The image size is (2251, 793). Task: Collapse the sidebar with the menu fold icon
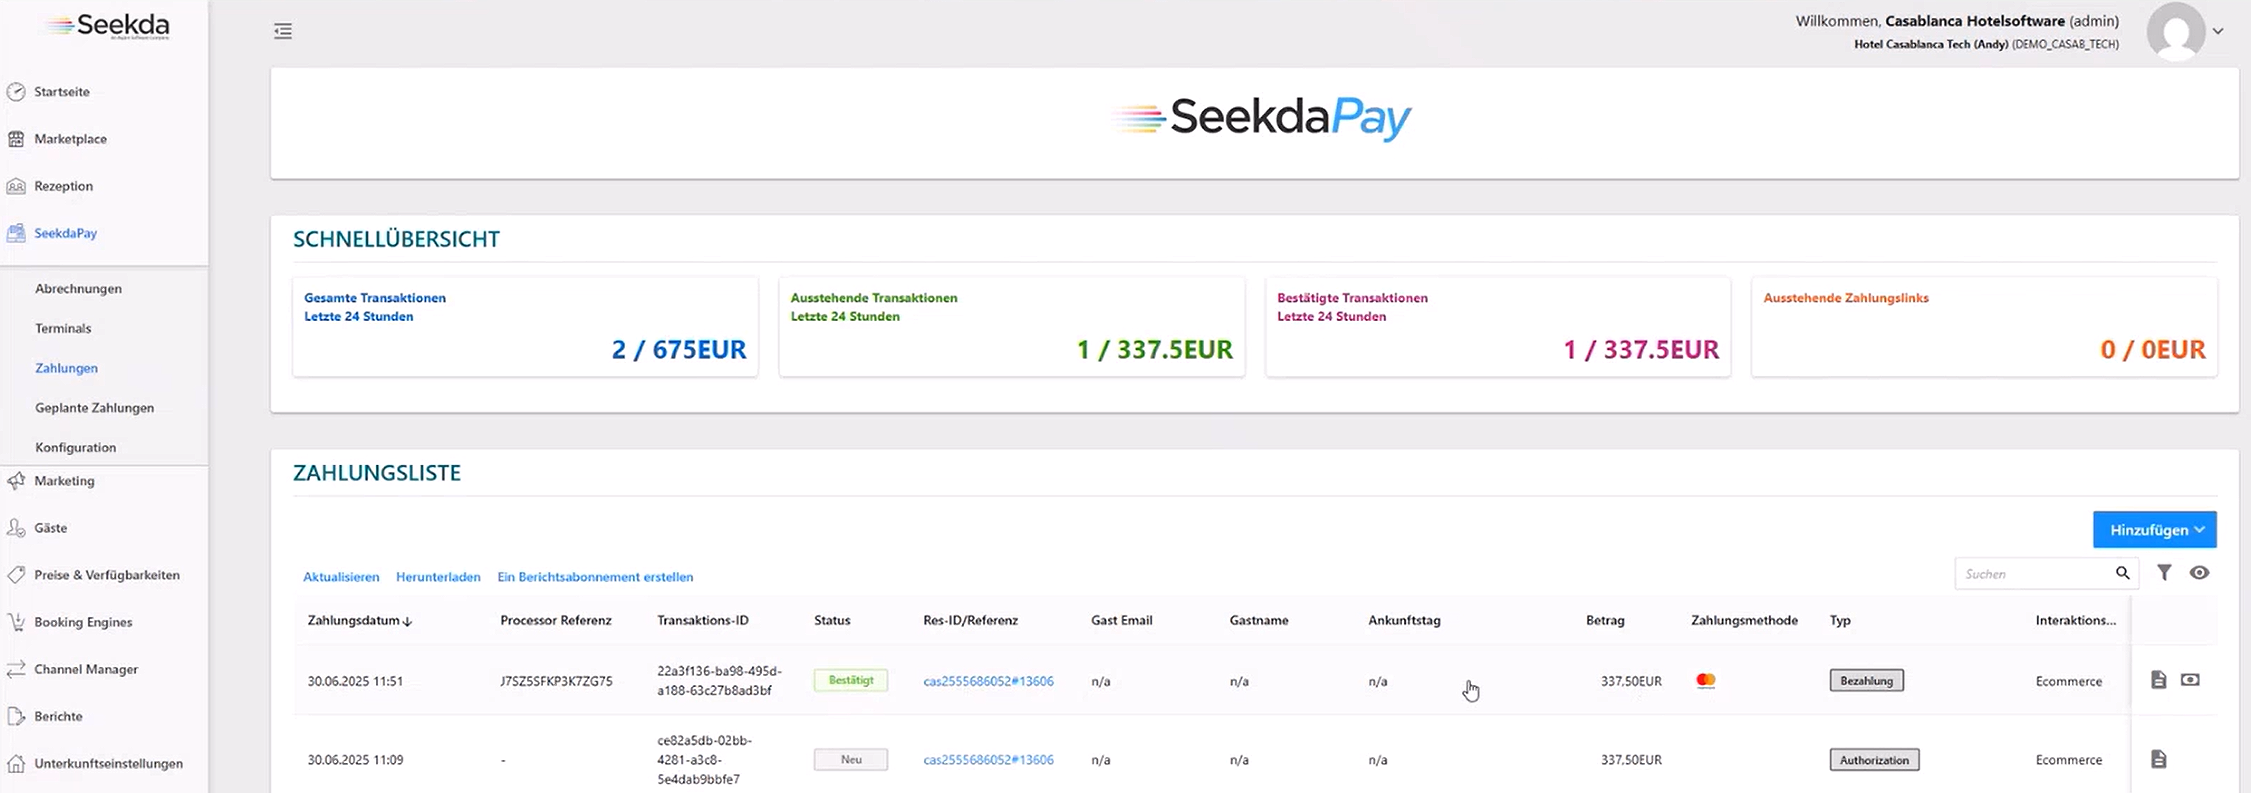(283, 31)
